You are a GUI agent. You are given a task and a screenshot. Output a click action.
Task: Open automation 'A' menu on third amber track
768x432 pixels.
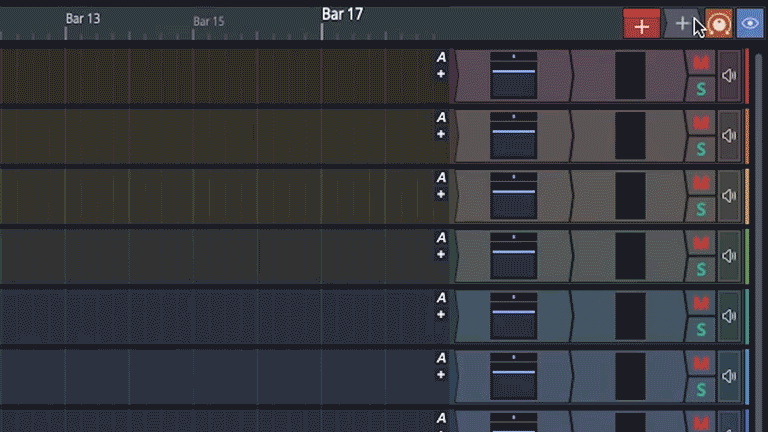click(x=441, y=177)
